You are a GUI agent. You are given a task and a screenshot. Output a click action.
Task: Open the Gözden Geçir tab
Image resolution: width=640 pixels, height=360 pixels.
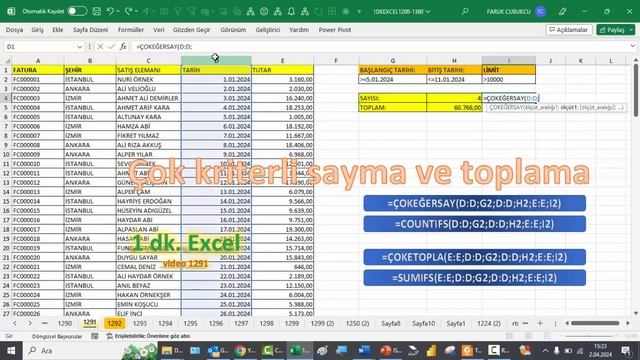coord(191,30)
